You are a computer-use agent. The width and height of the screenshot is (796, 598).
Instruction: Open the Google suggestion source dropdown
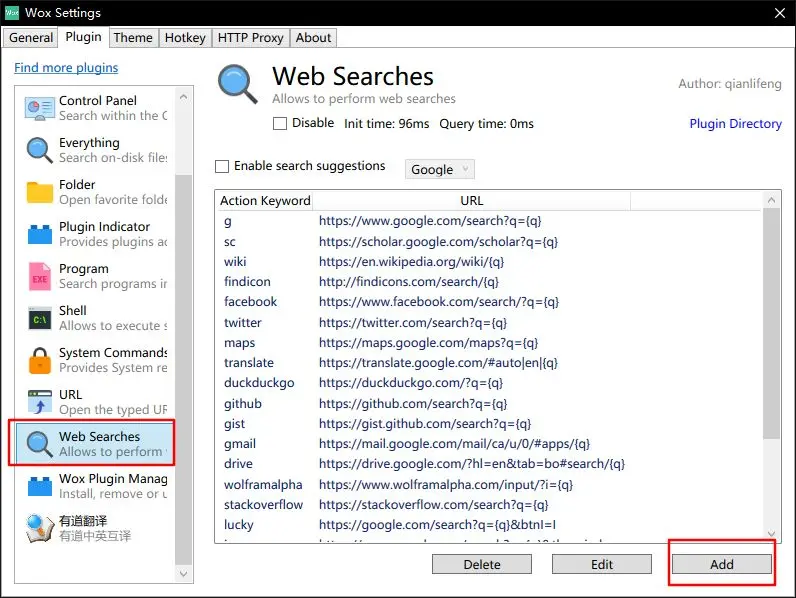point(440,169)
